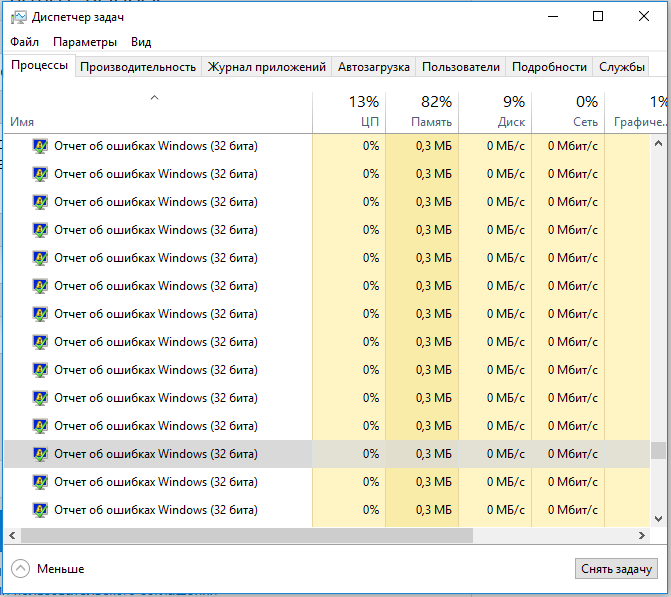Click the highlighted row's Windows error report icon

[40, 454]
